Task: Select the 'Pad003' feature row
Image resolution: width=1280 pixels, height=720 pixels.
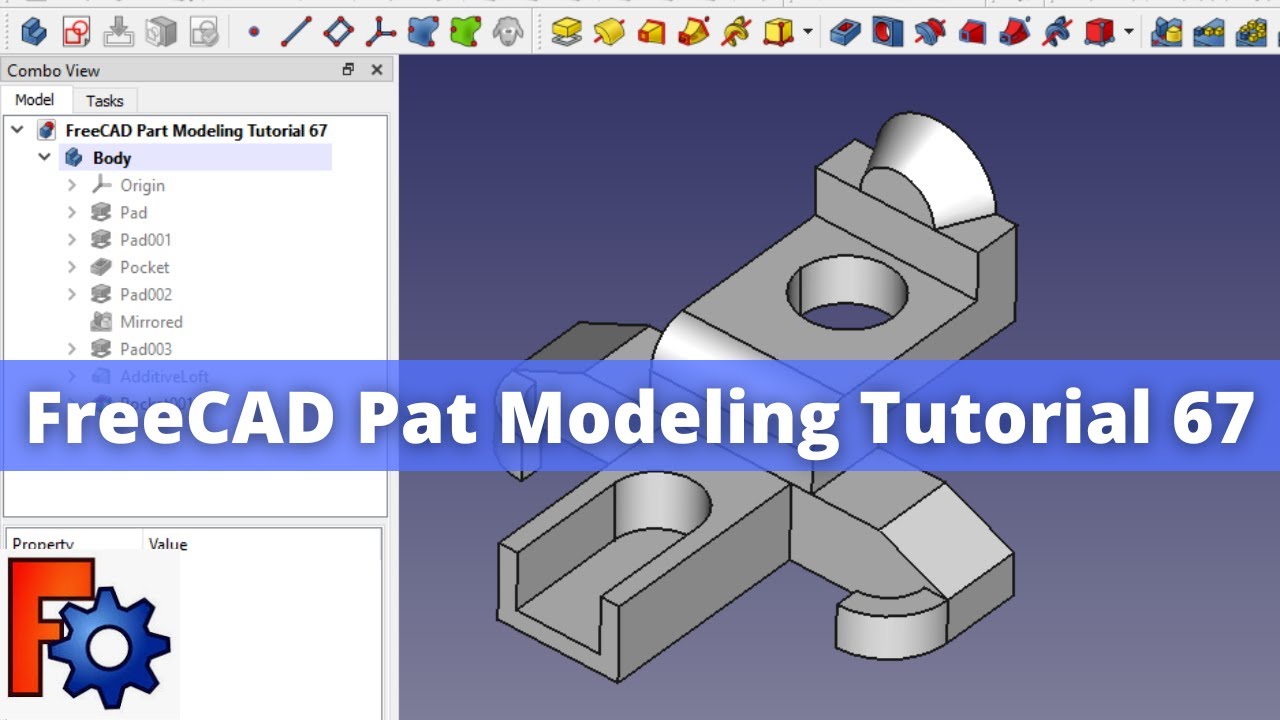Action: click(x=145, y=349)
